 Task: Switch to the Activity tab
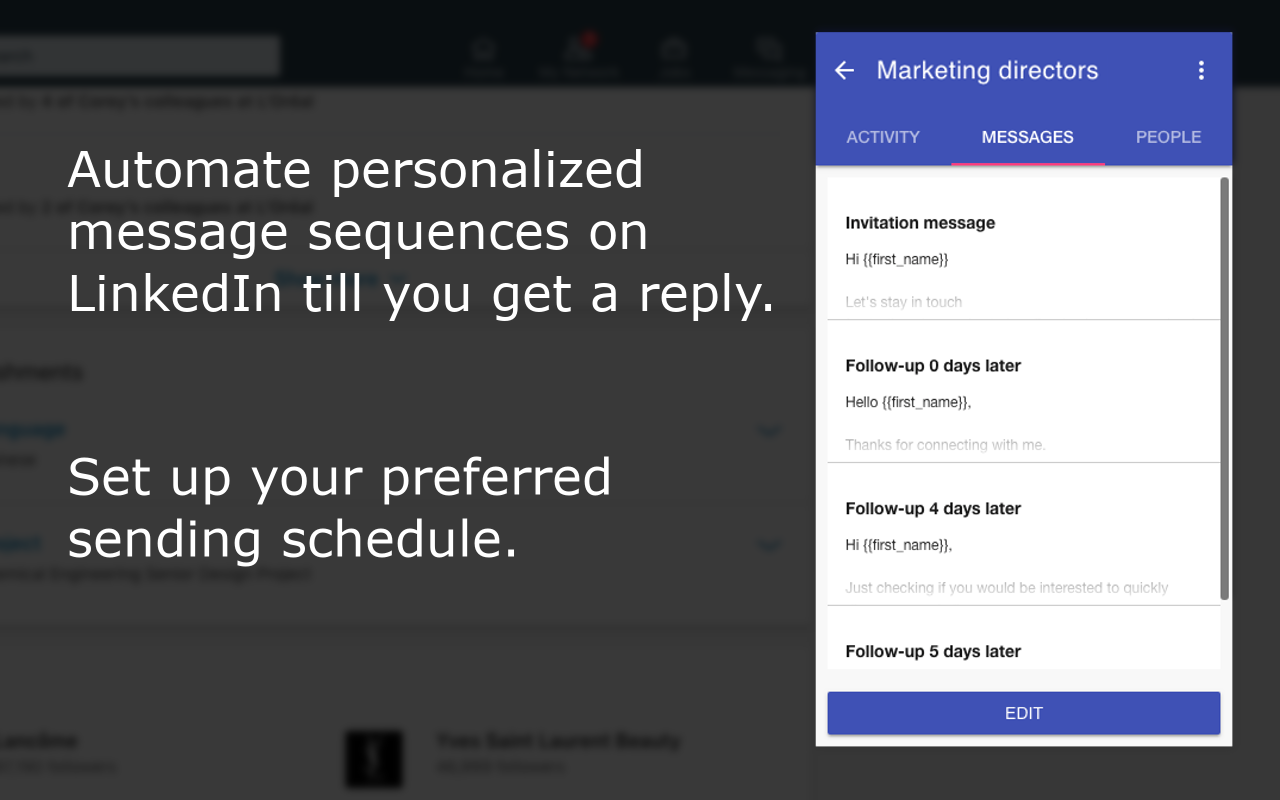[883, 137]
